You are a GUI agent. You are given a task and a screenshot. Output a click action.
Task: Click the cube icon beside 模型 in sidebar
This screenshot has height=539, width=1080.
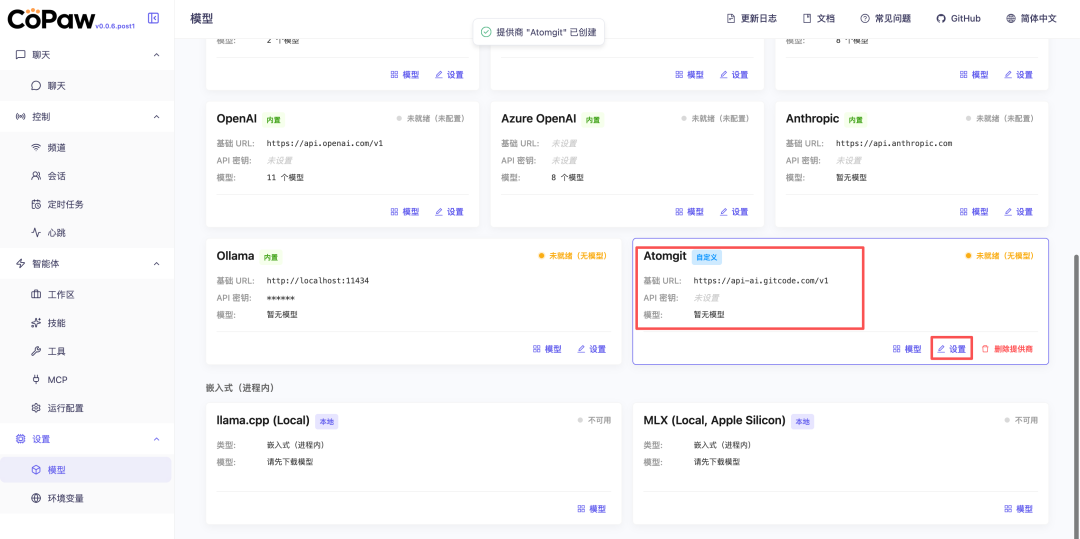(37, 469)
